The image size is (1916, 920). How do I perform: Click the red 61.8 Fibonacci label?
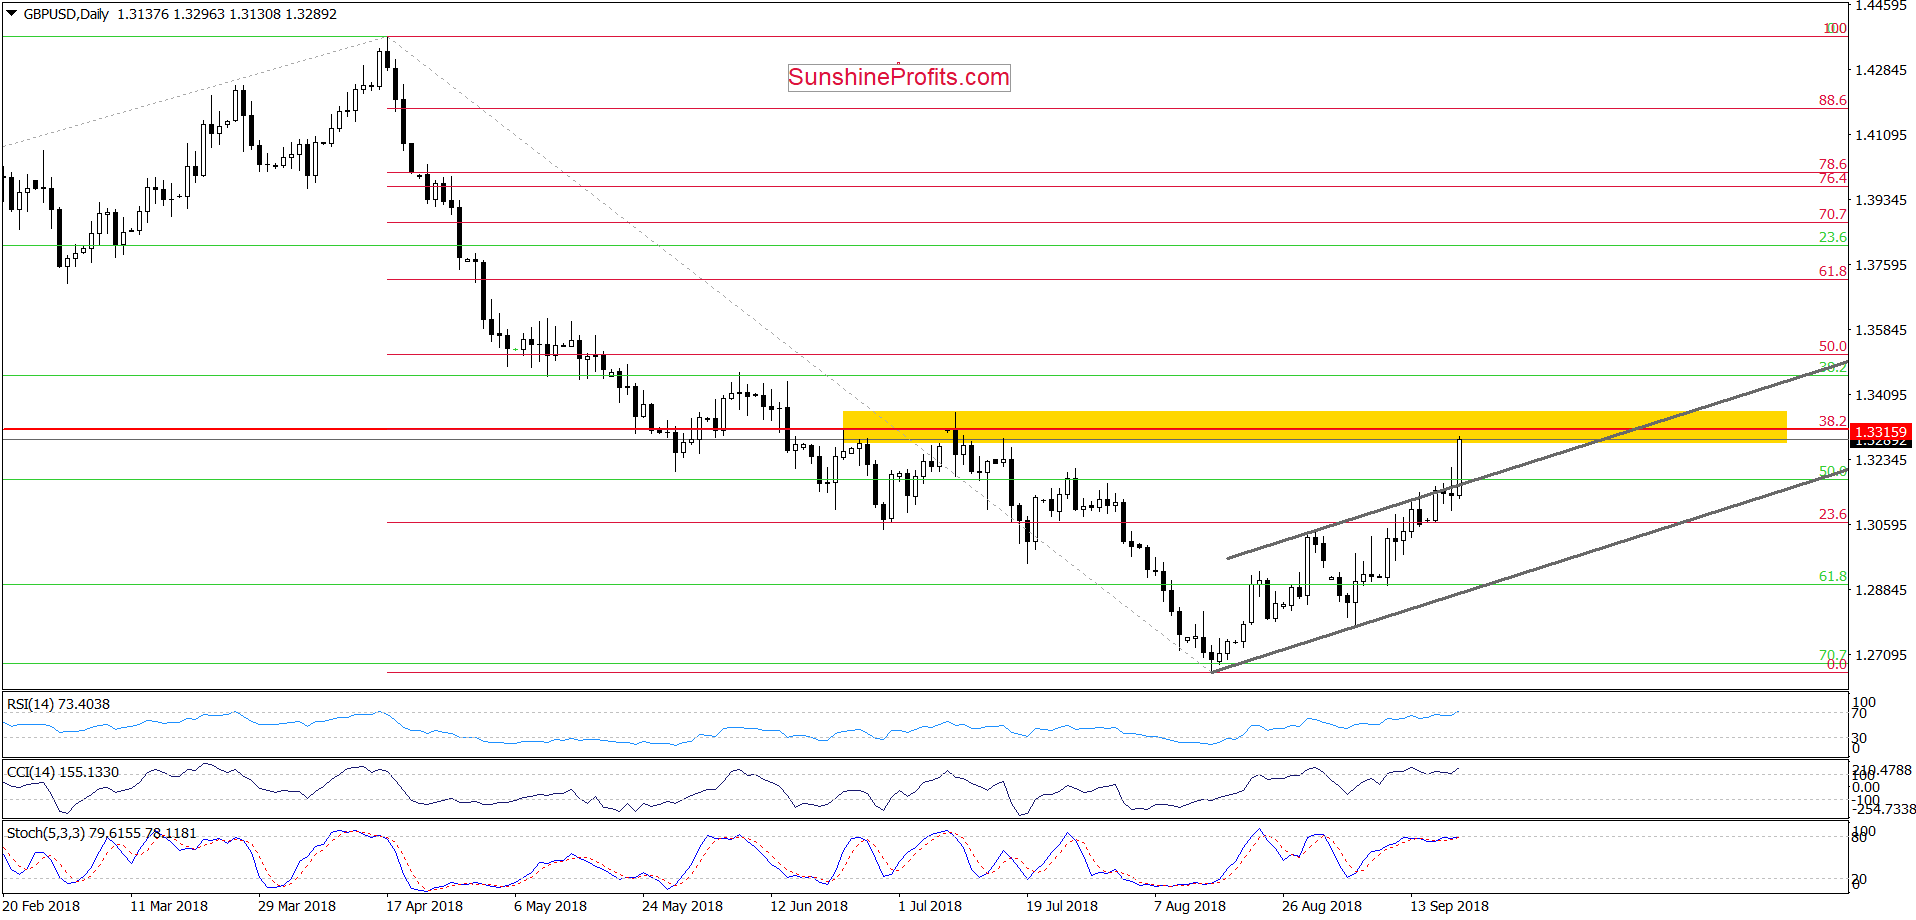[x=1833, y=271]
